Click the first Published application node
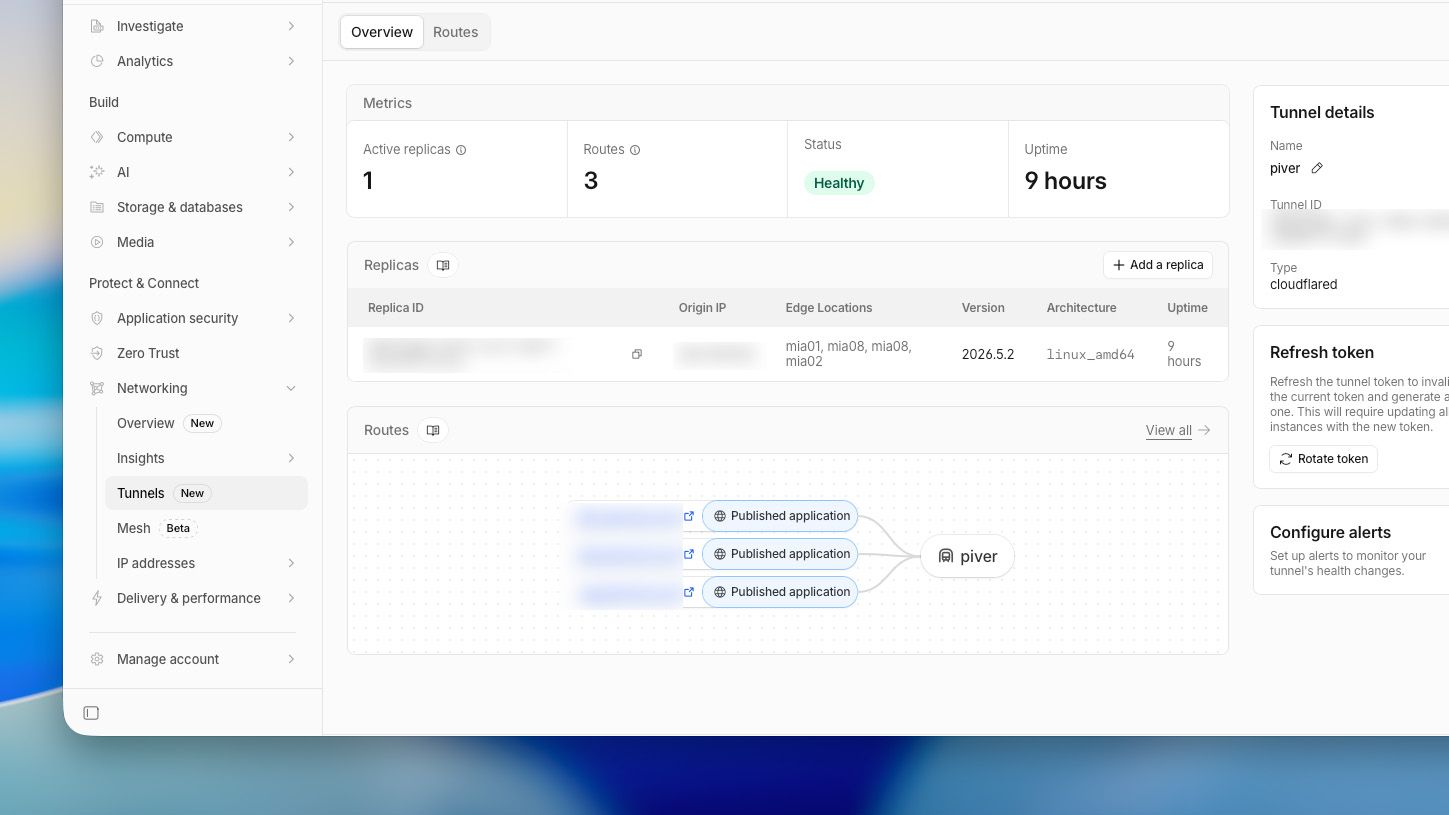Image resolution: width=1449 pixels, height=815 pixels. [x=780, y=516]
